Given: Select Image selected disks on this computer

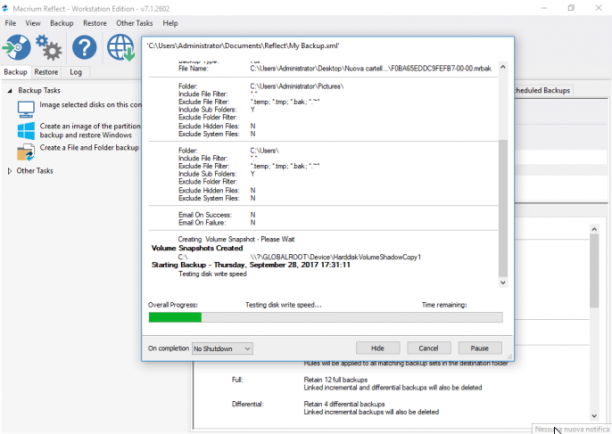Looking at the screenshot, I should coord(90,105).
